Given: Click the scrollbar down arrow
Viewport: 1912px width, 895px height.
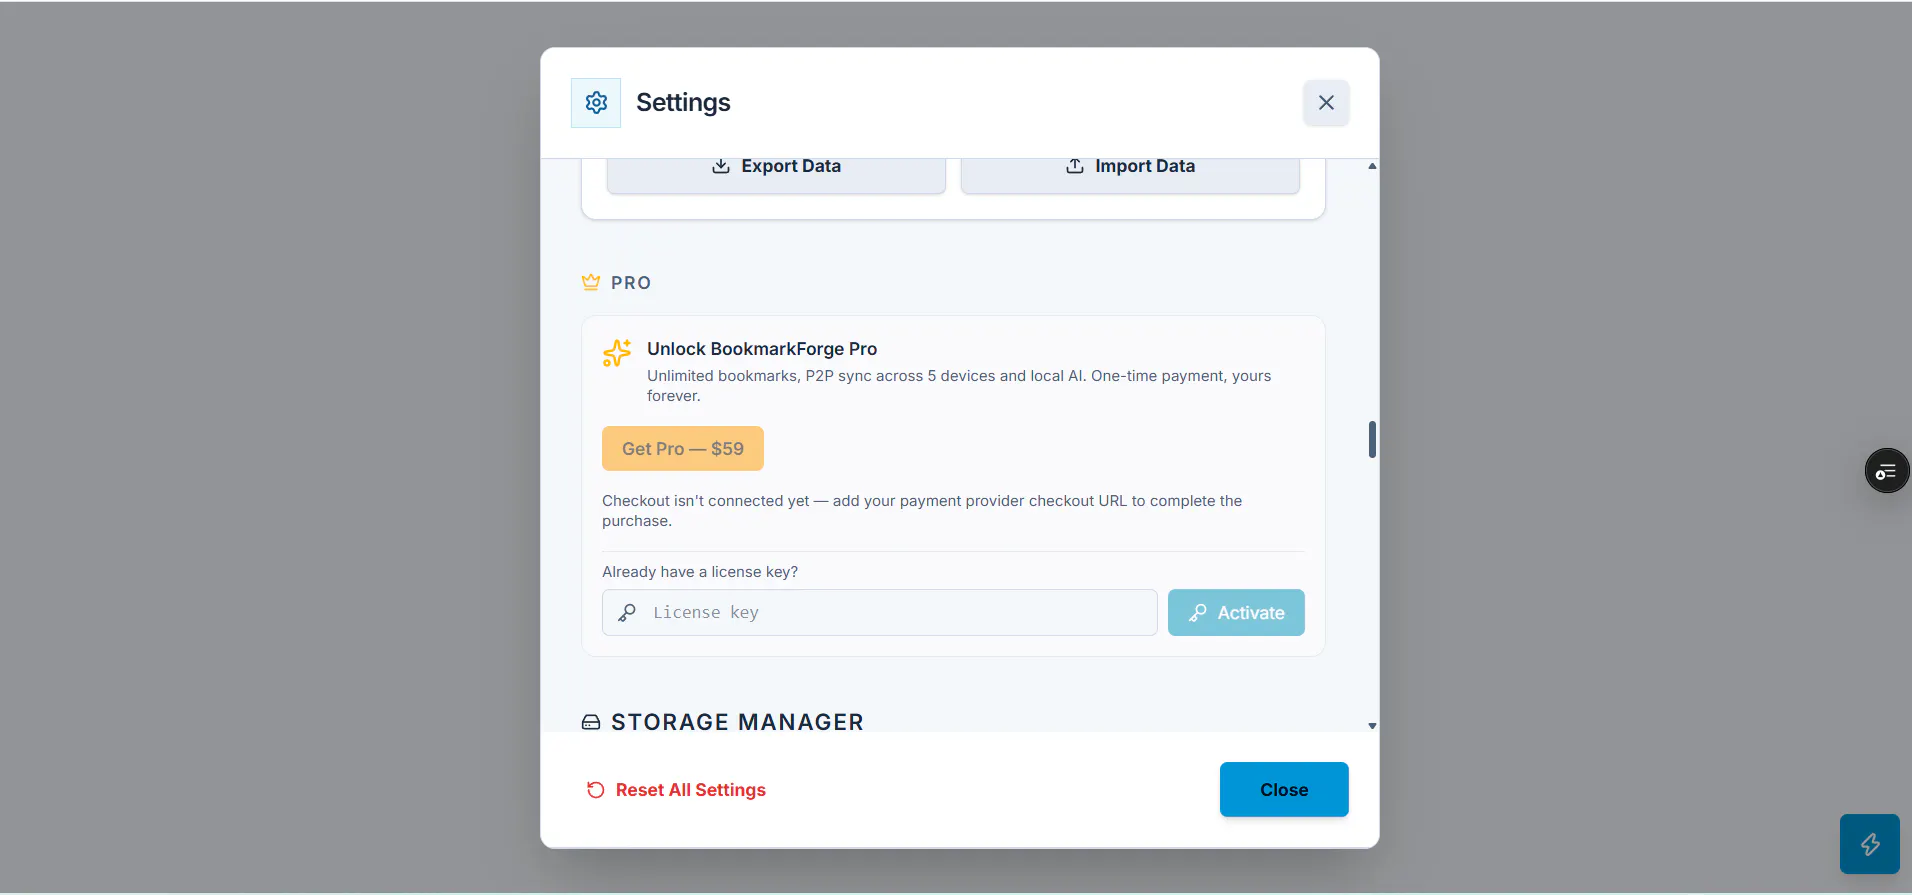Looking at the screenshot, I should [x=1372, y=726].
